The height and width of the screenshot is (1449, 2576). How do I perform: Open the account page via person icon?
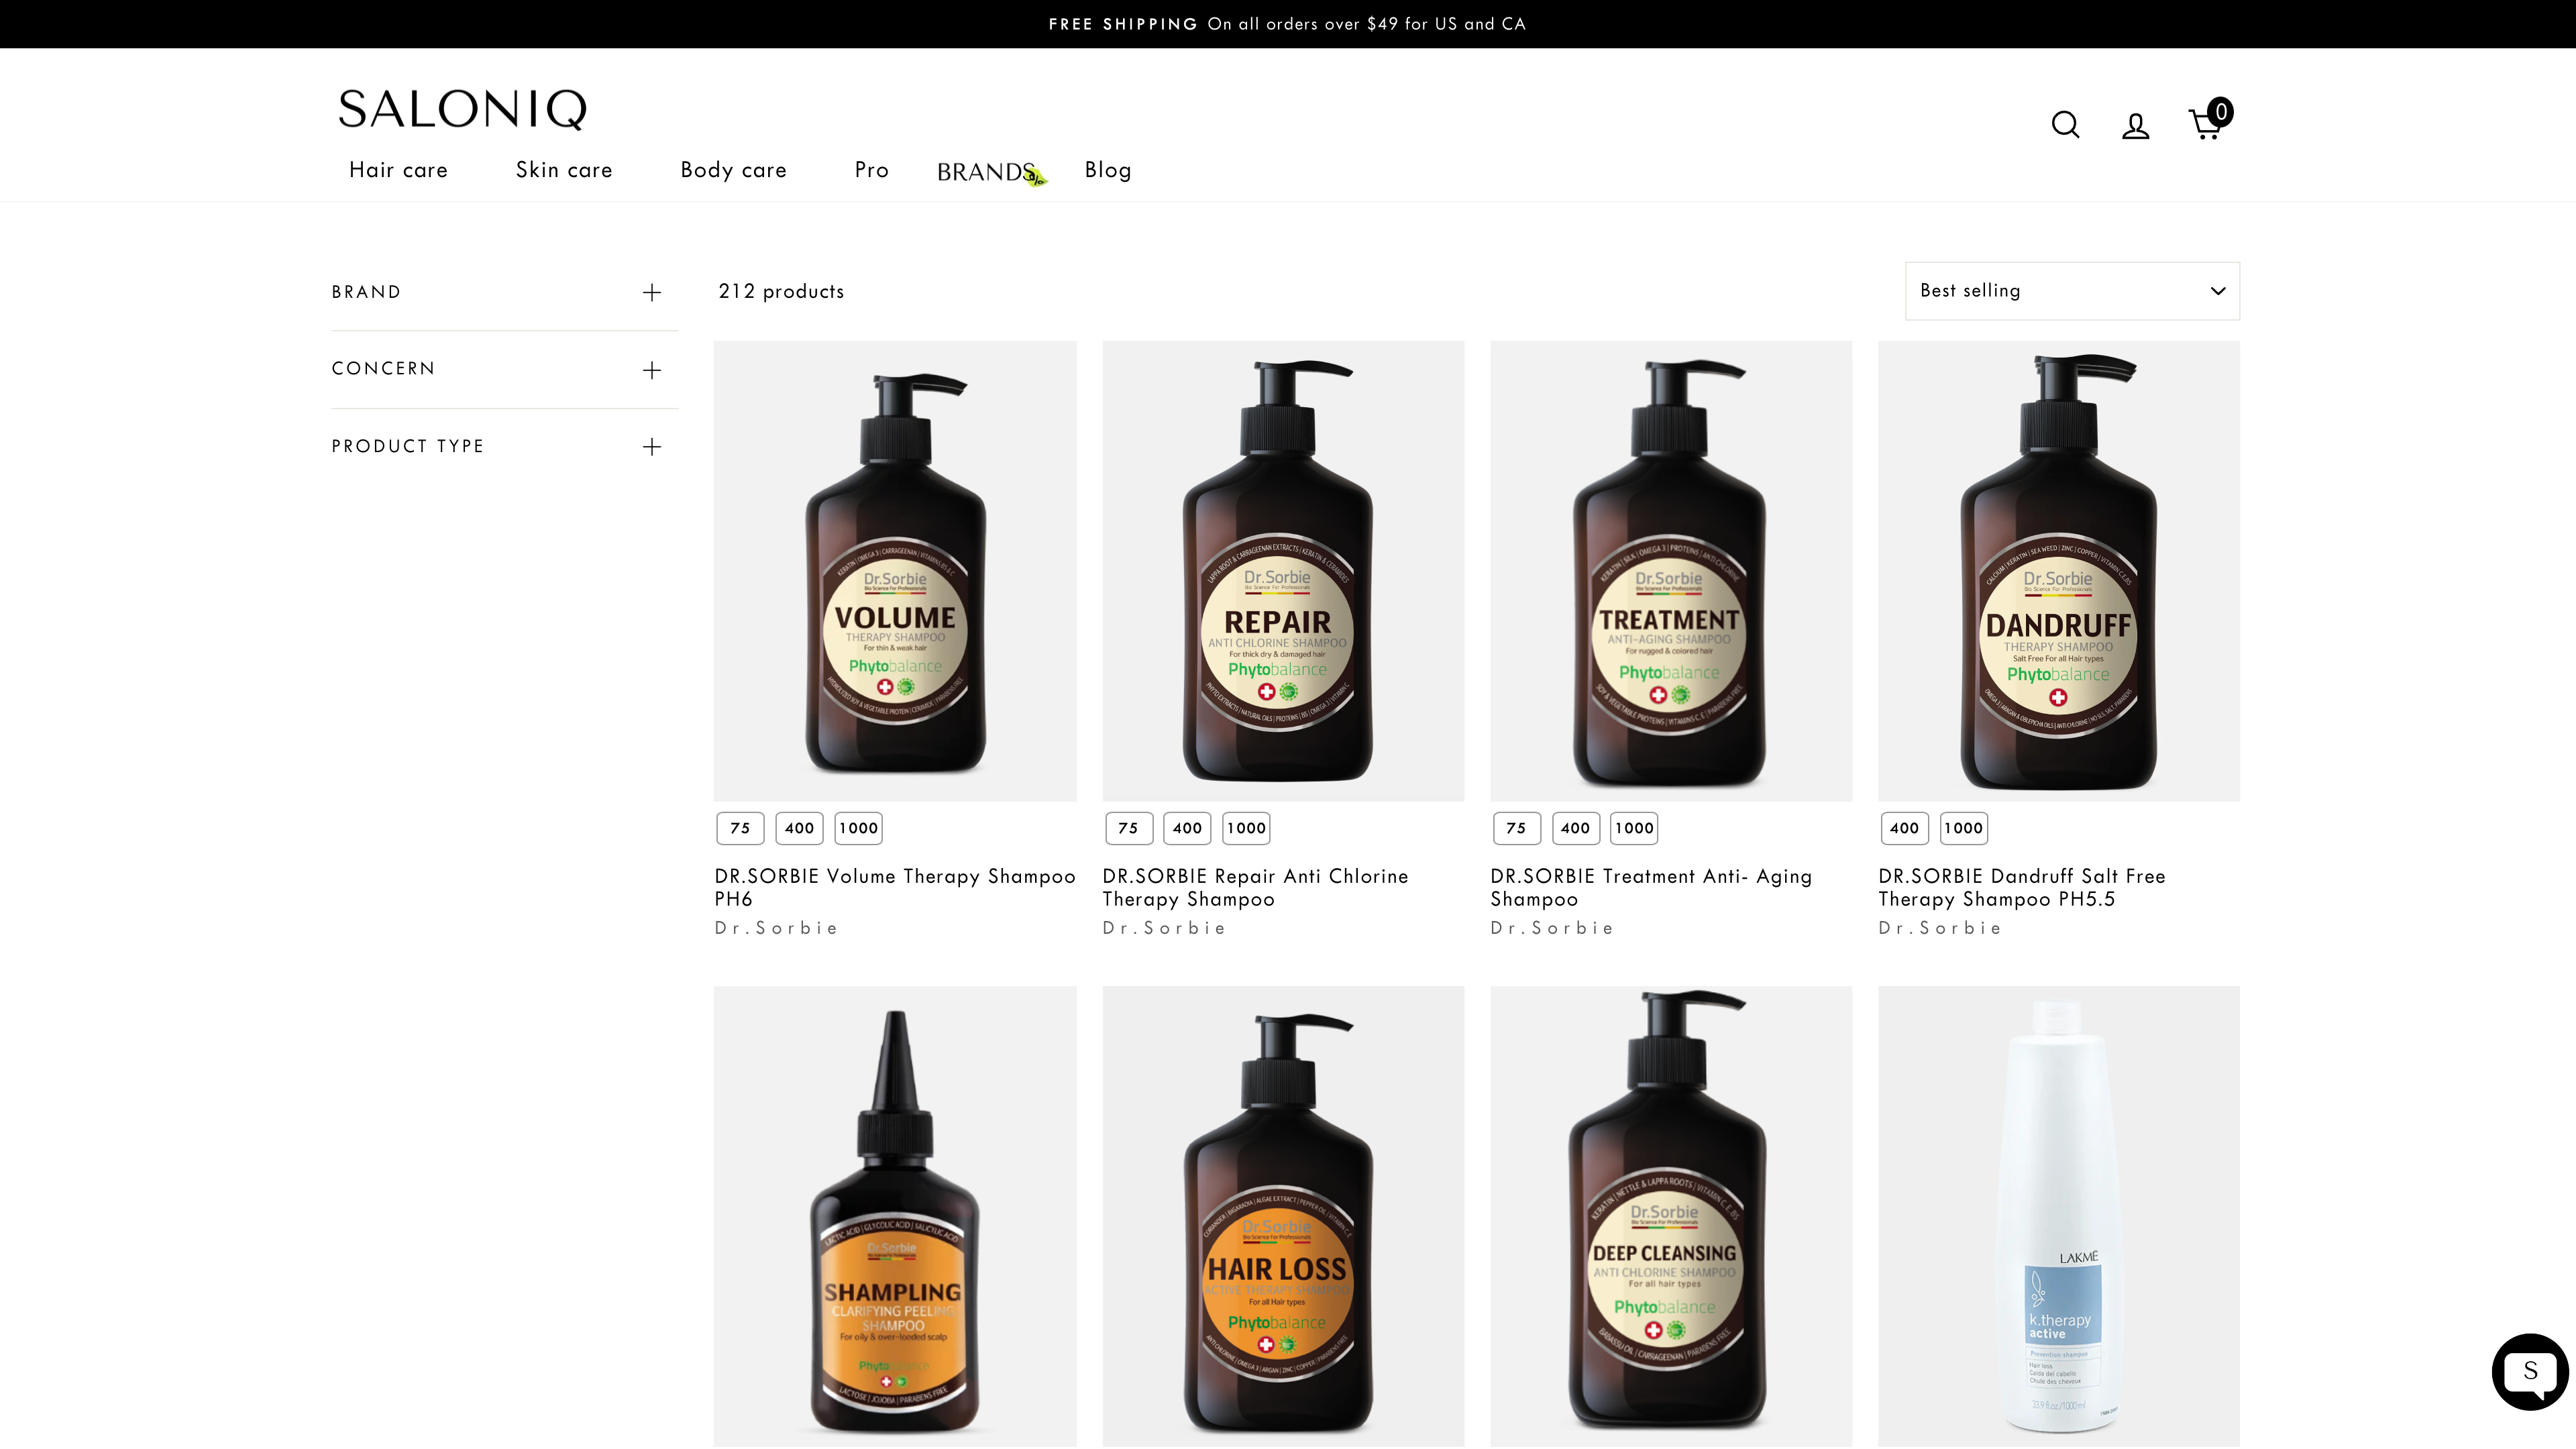(x=2135, y=124)
